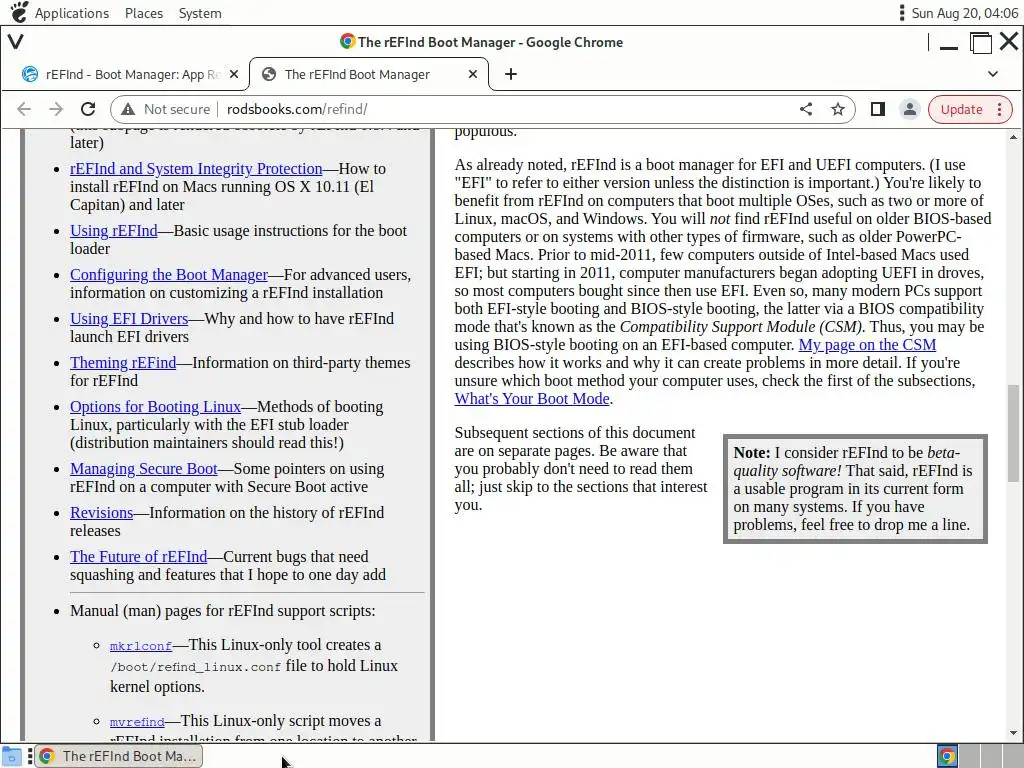Click the scrollbar up arrow

click(1013, 137)
